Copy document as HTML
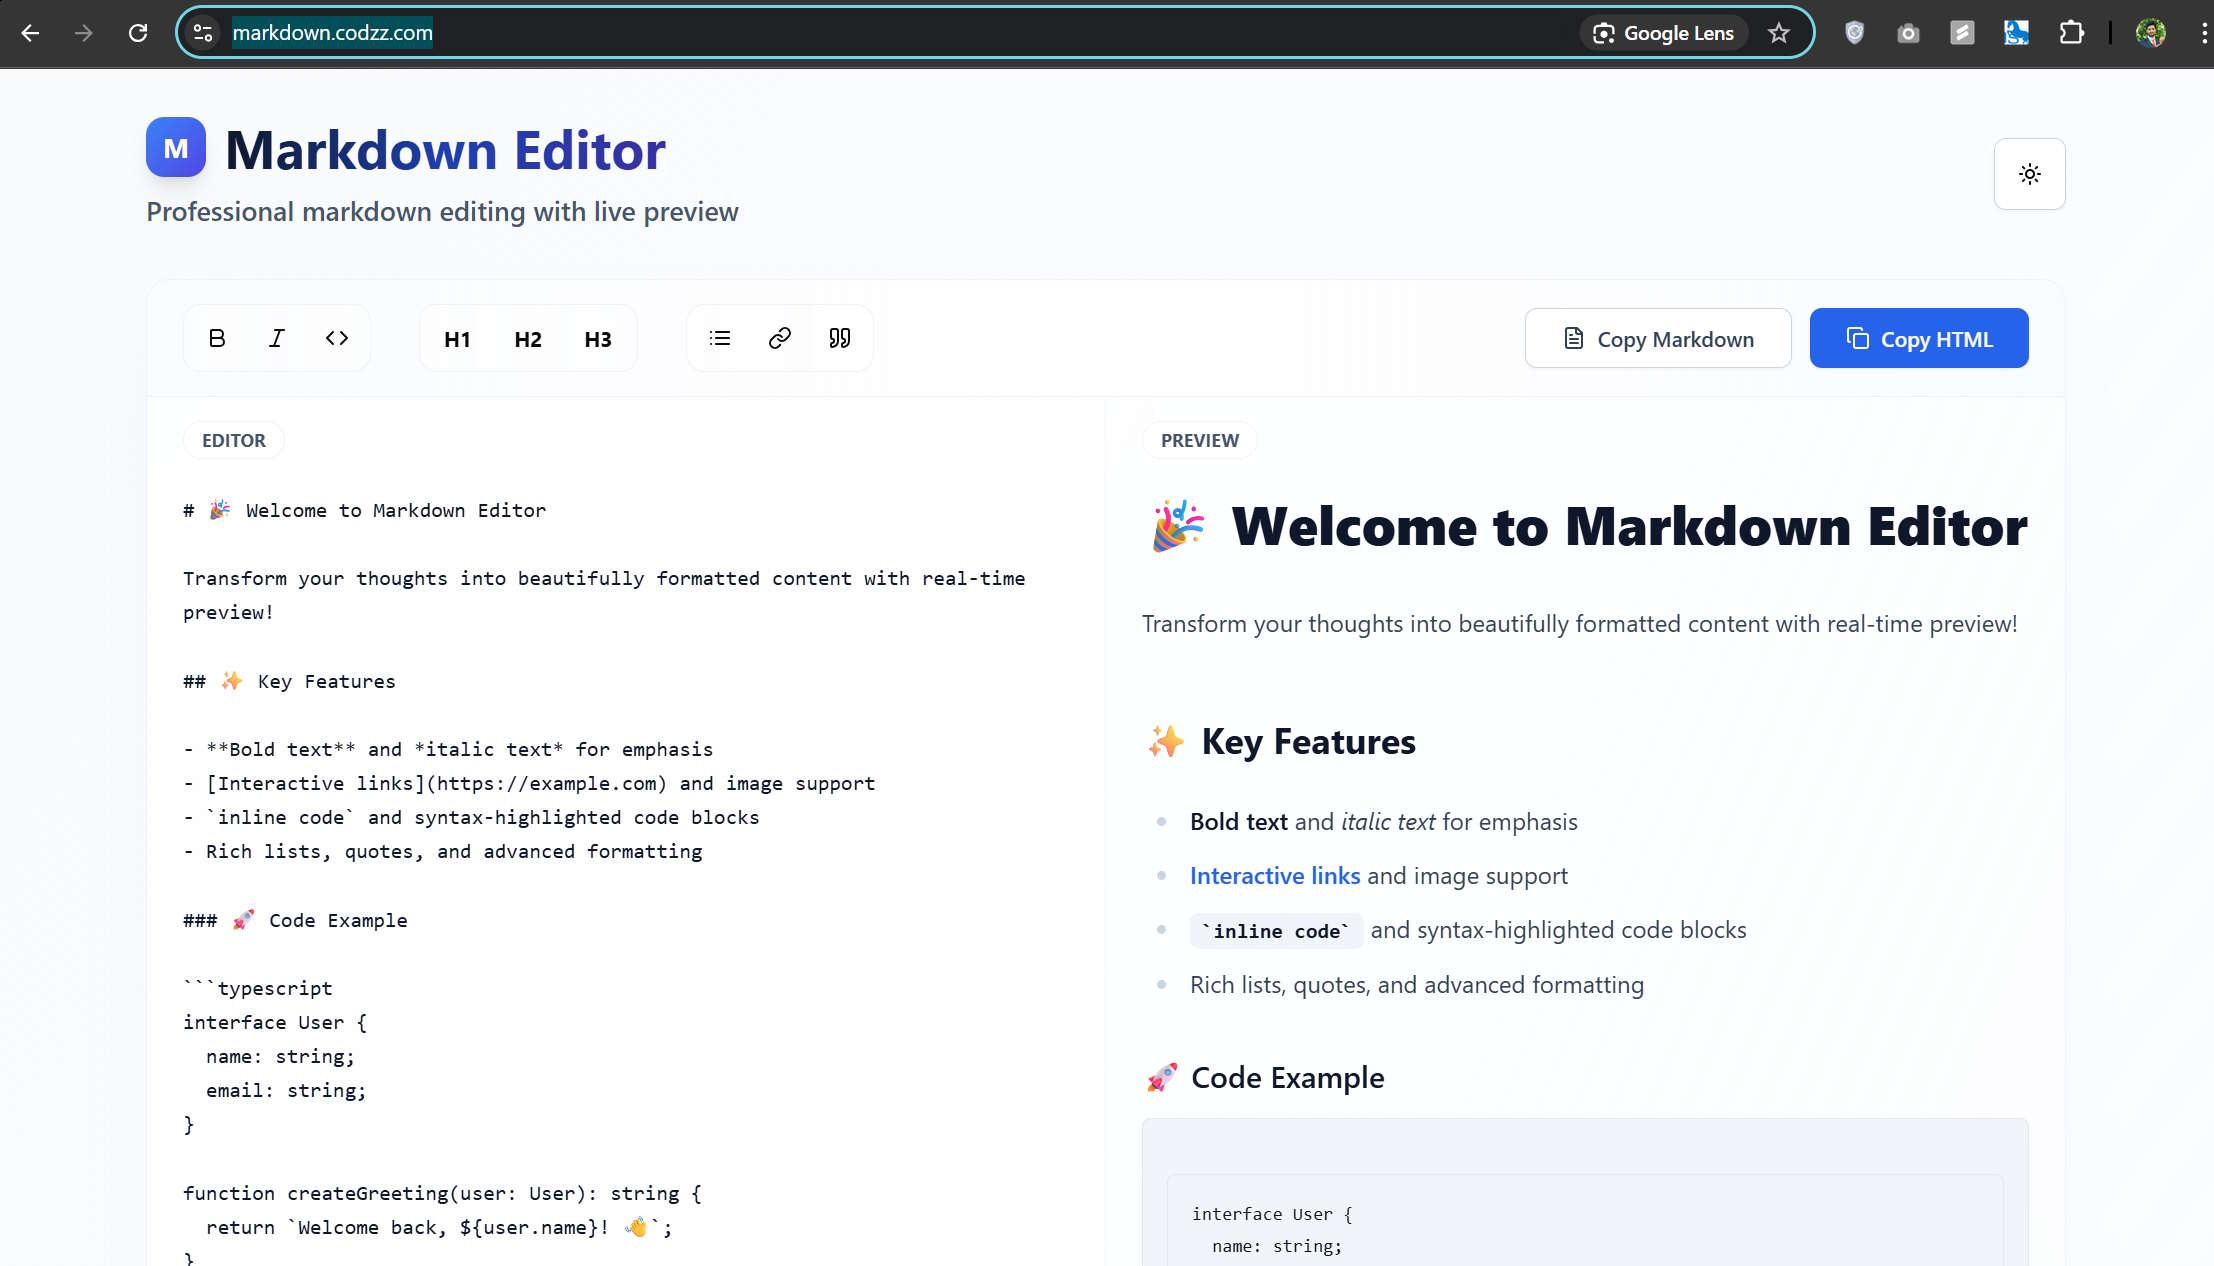2214x1266 pixels. click(x=1918, y=338)
